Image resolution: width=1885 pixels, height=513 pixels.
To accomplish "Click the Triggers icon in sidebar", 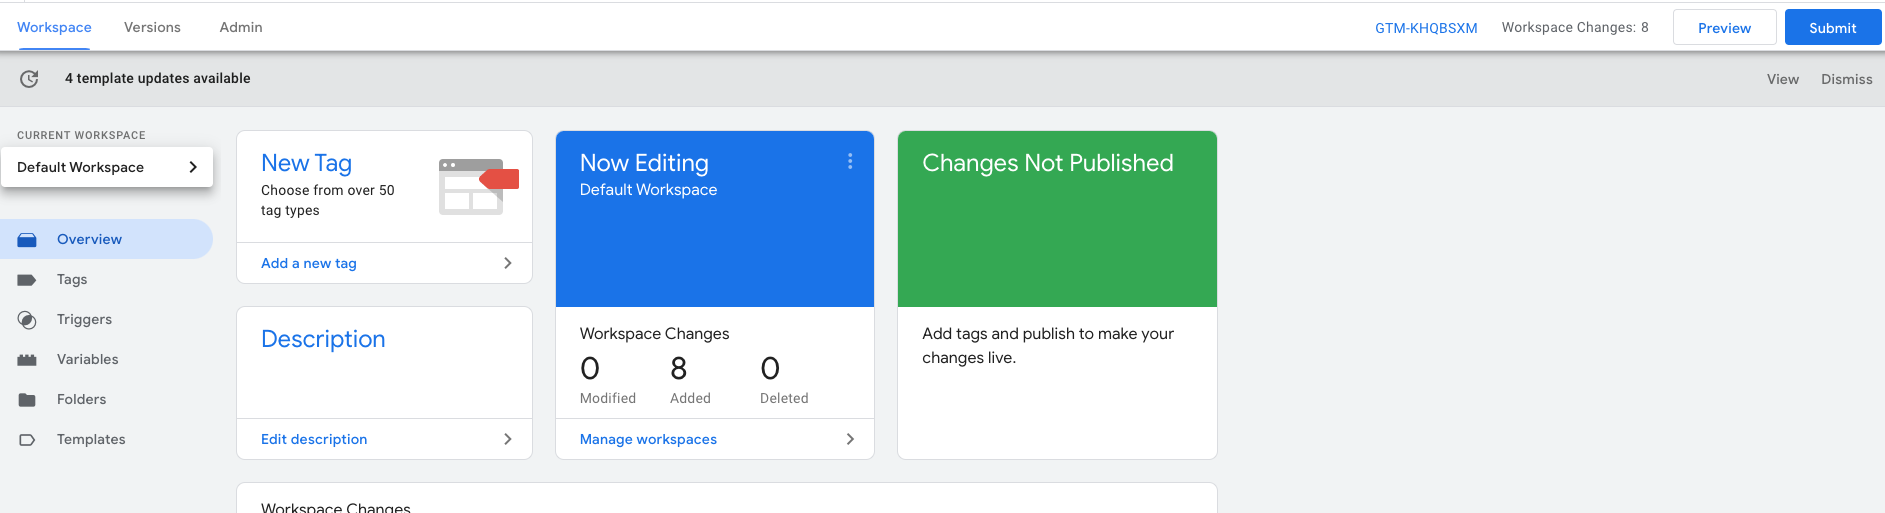I will (x=27, y=320).
